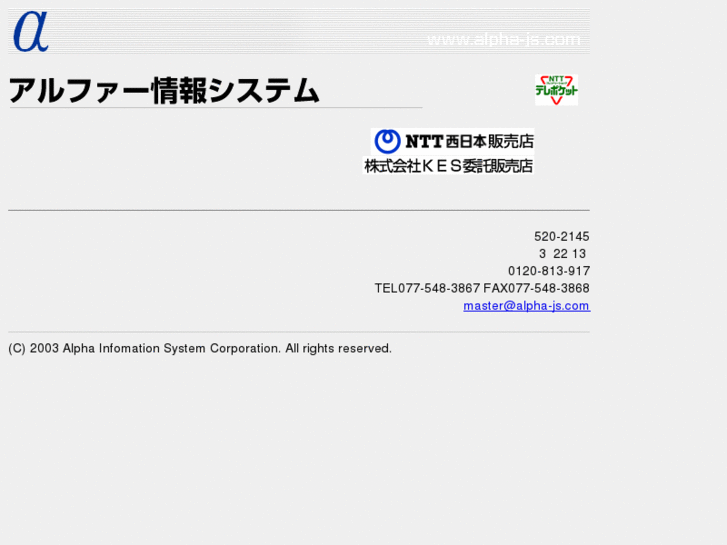This screenshot has width=727, height=545.
Task: Click the www.alpha-js.com header text
Action: point(504,39)
